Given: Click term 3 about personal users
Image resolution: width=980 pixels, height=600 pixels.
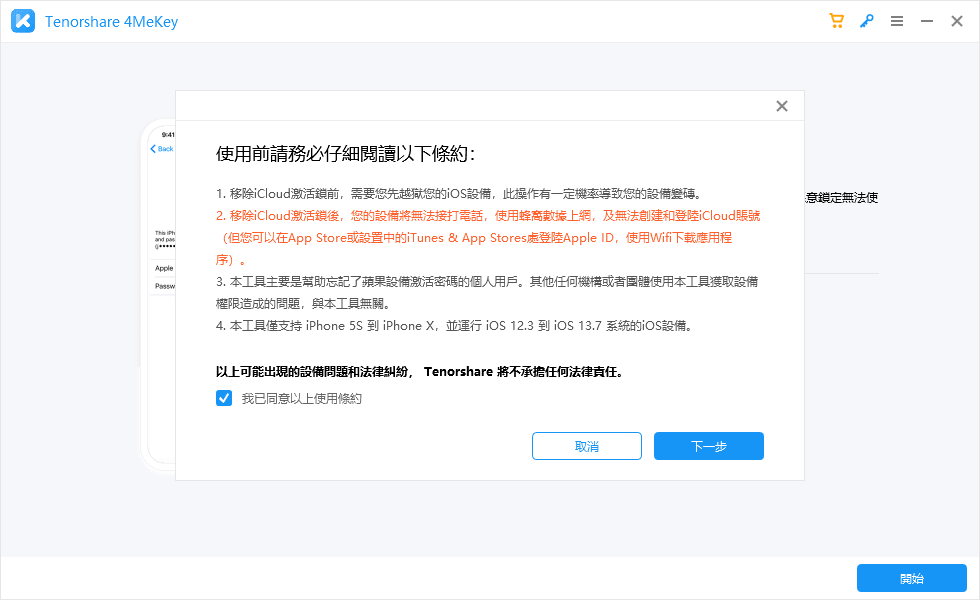Looking at the screenshot, I should click(487, 292).
